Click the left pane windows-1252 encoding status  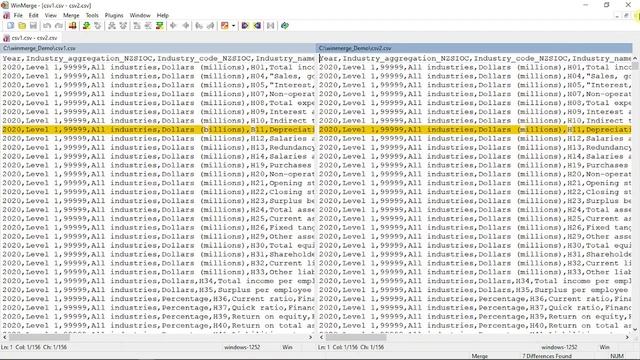242,347
